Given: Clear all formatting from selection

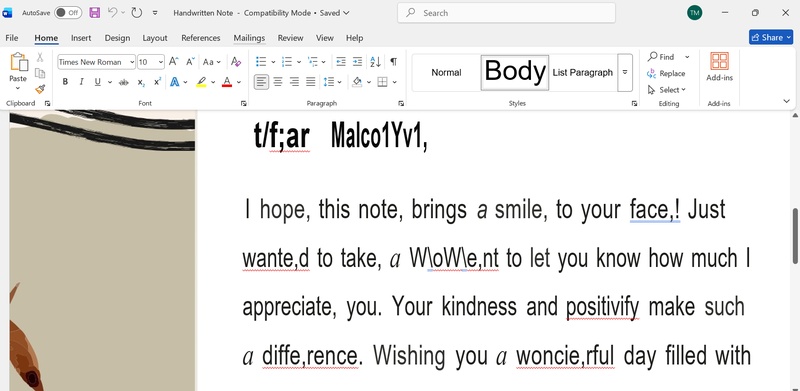Looking at the screenshot, I should coord(236,62).
